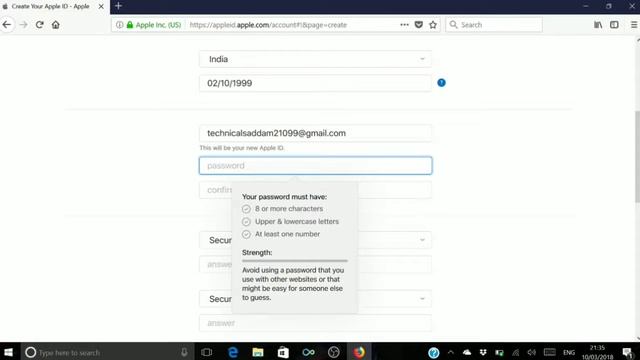The image size is (640, 360).
Task: Click the bottom answer input field
Action: click(315, 323)
